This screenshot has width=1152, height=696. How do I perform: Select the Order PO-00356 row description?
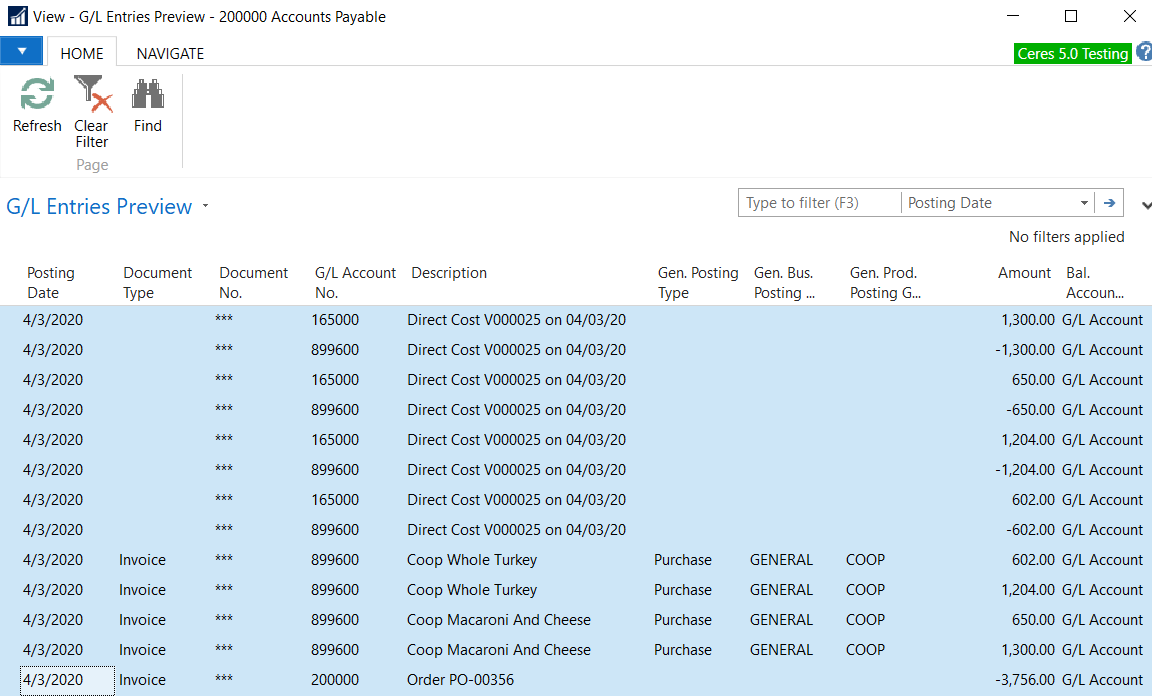[460, 680]
